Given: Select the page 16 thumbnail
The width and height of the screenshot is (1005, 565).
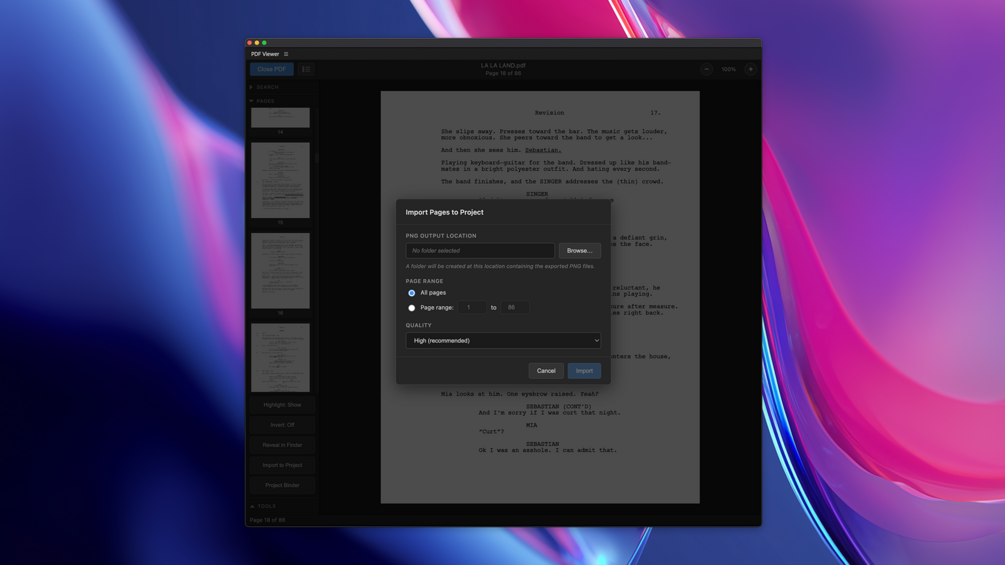Looking at the screenshot, I should click(280, 271).
